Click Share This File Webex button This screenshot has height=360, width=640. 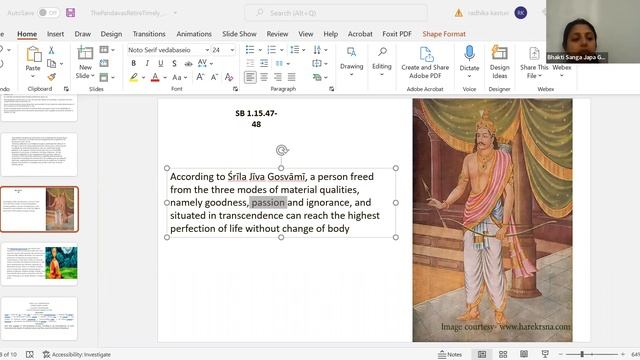pos(534,62)
